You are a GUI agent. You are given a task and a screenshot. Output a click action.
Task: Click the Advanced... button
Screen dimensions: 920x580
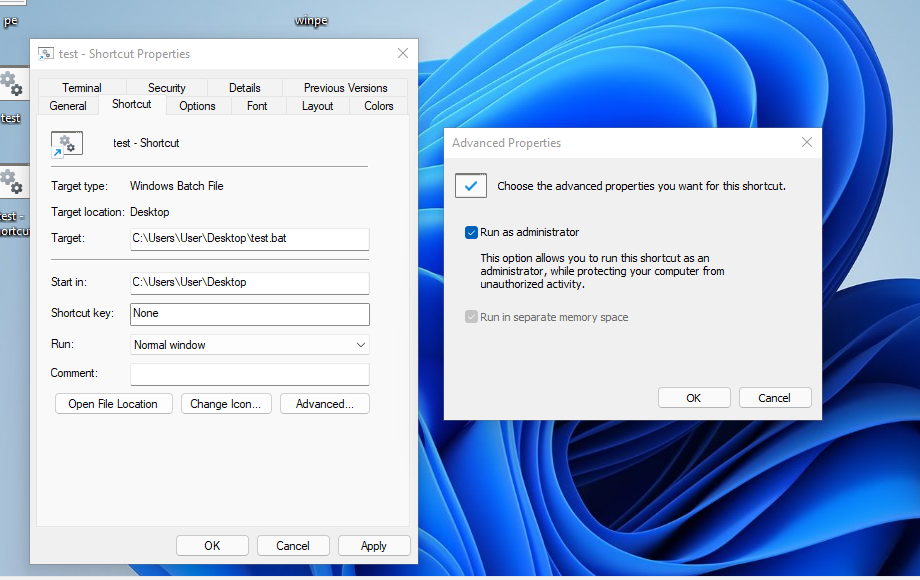click(324, 404)
